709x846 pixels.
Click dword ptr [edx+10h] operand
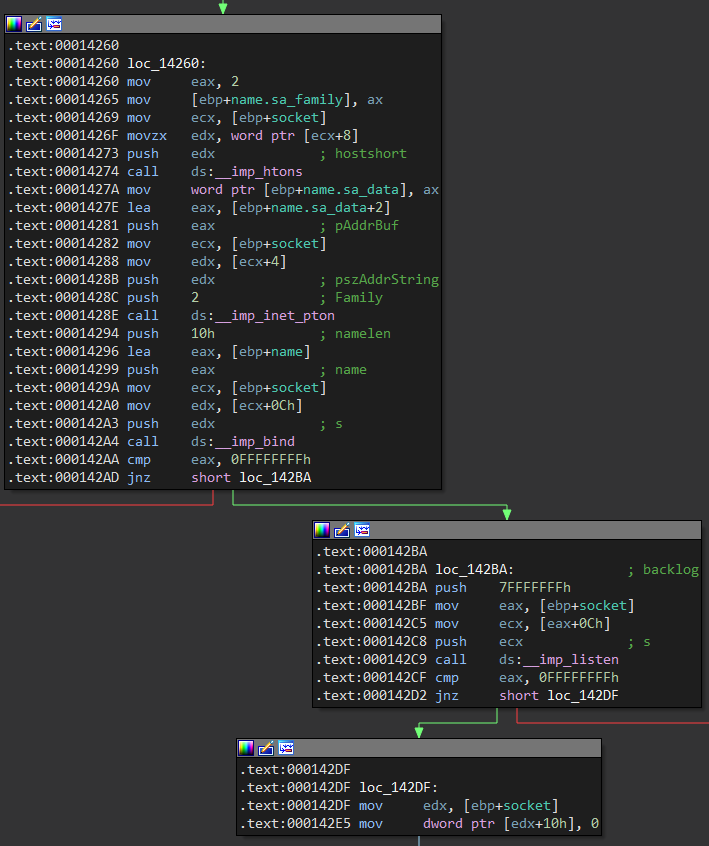[x=502, y=823]
